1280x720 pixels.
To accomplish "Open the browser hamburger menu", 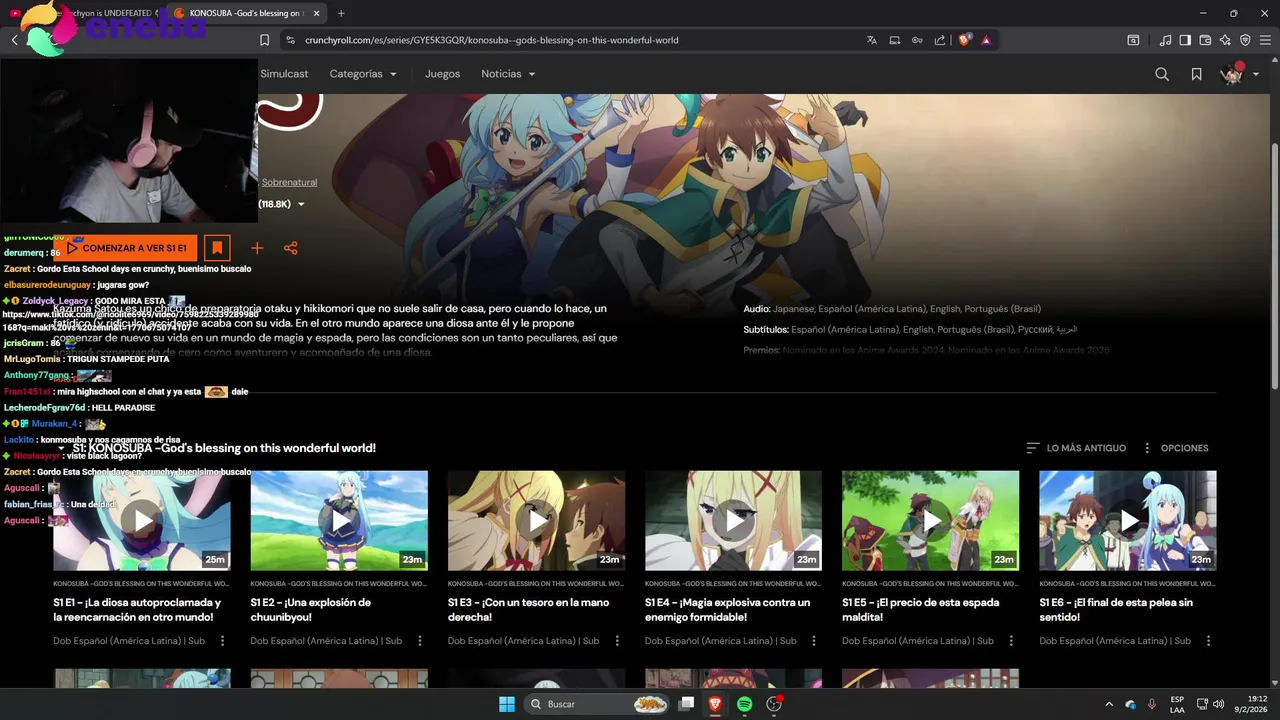I will [1265, 40].
